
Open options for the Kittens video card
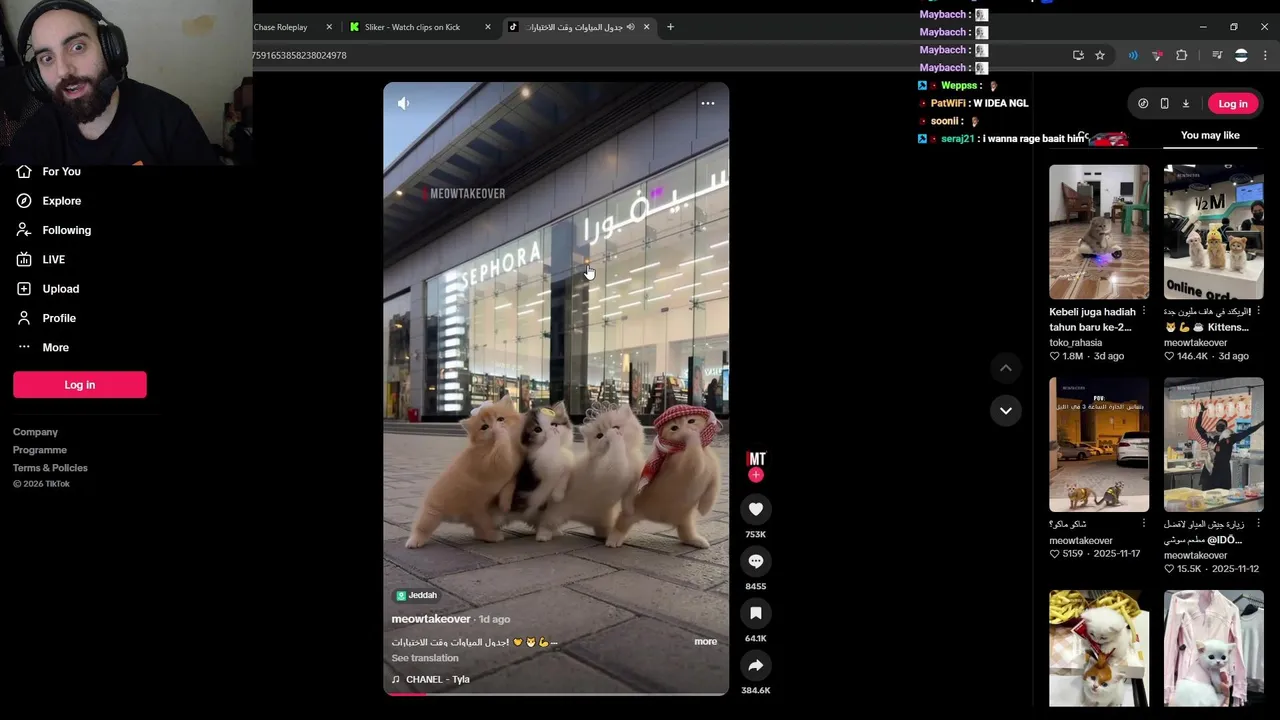pyautogui.click(x=1259, y=312)
